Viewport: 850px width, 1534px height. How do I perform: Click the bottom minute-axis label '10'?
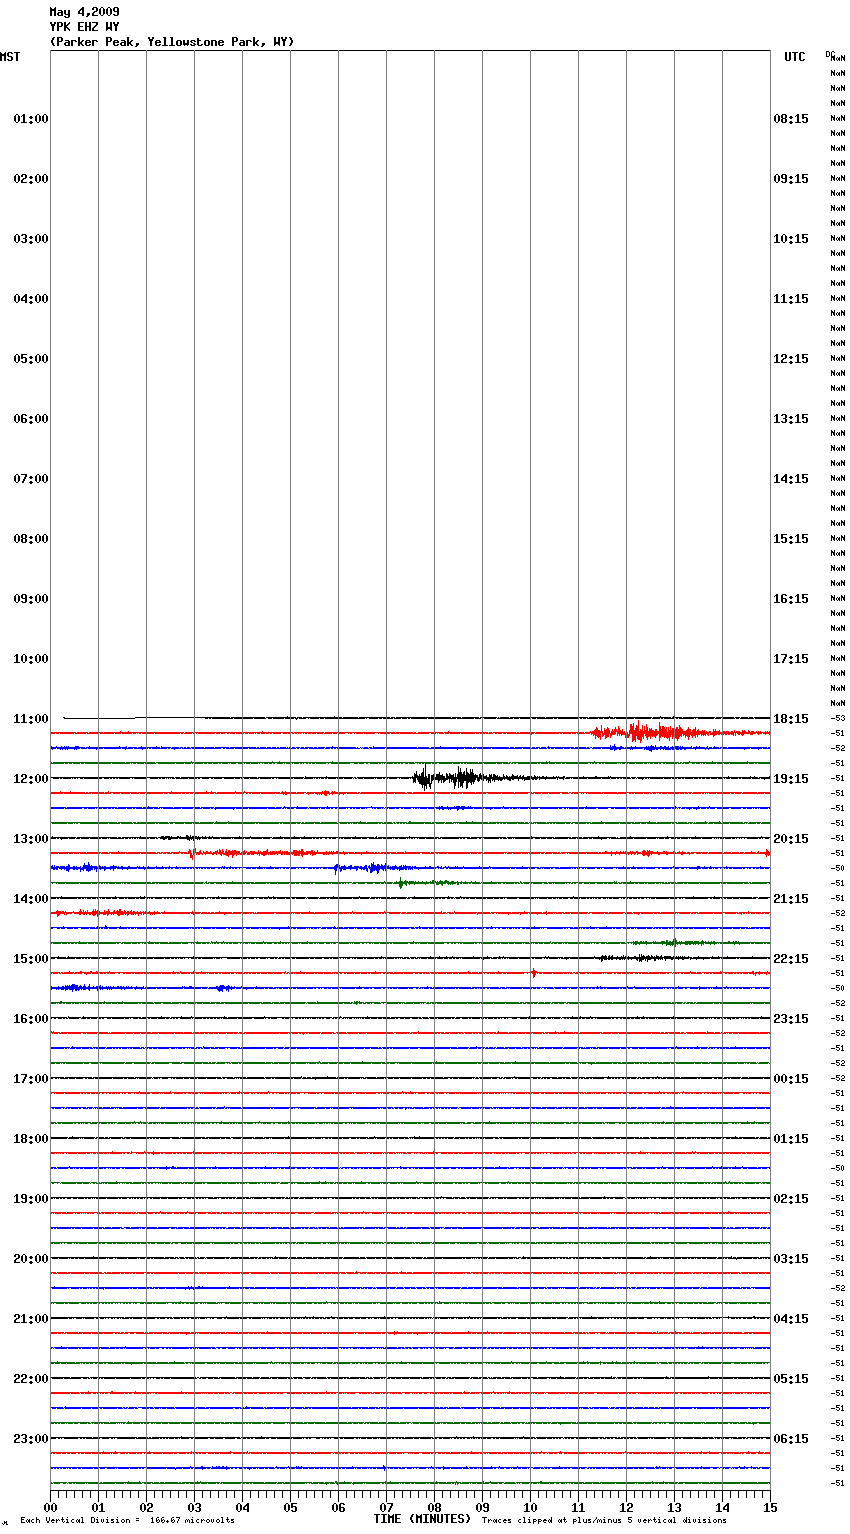(x=530, y=1508)
